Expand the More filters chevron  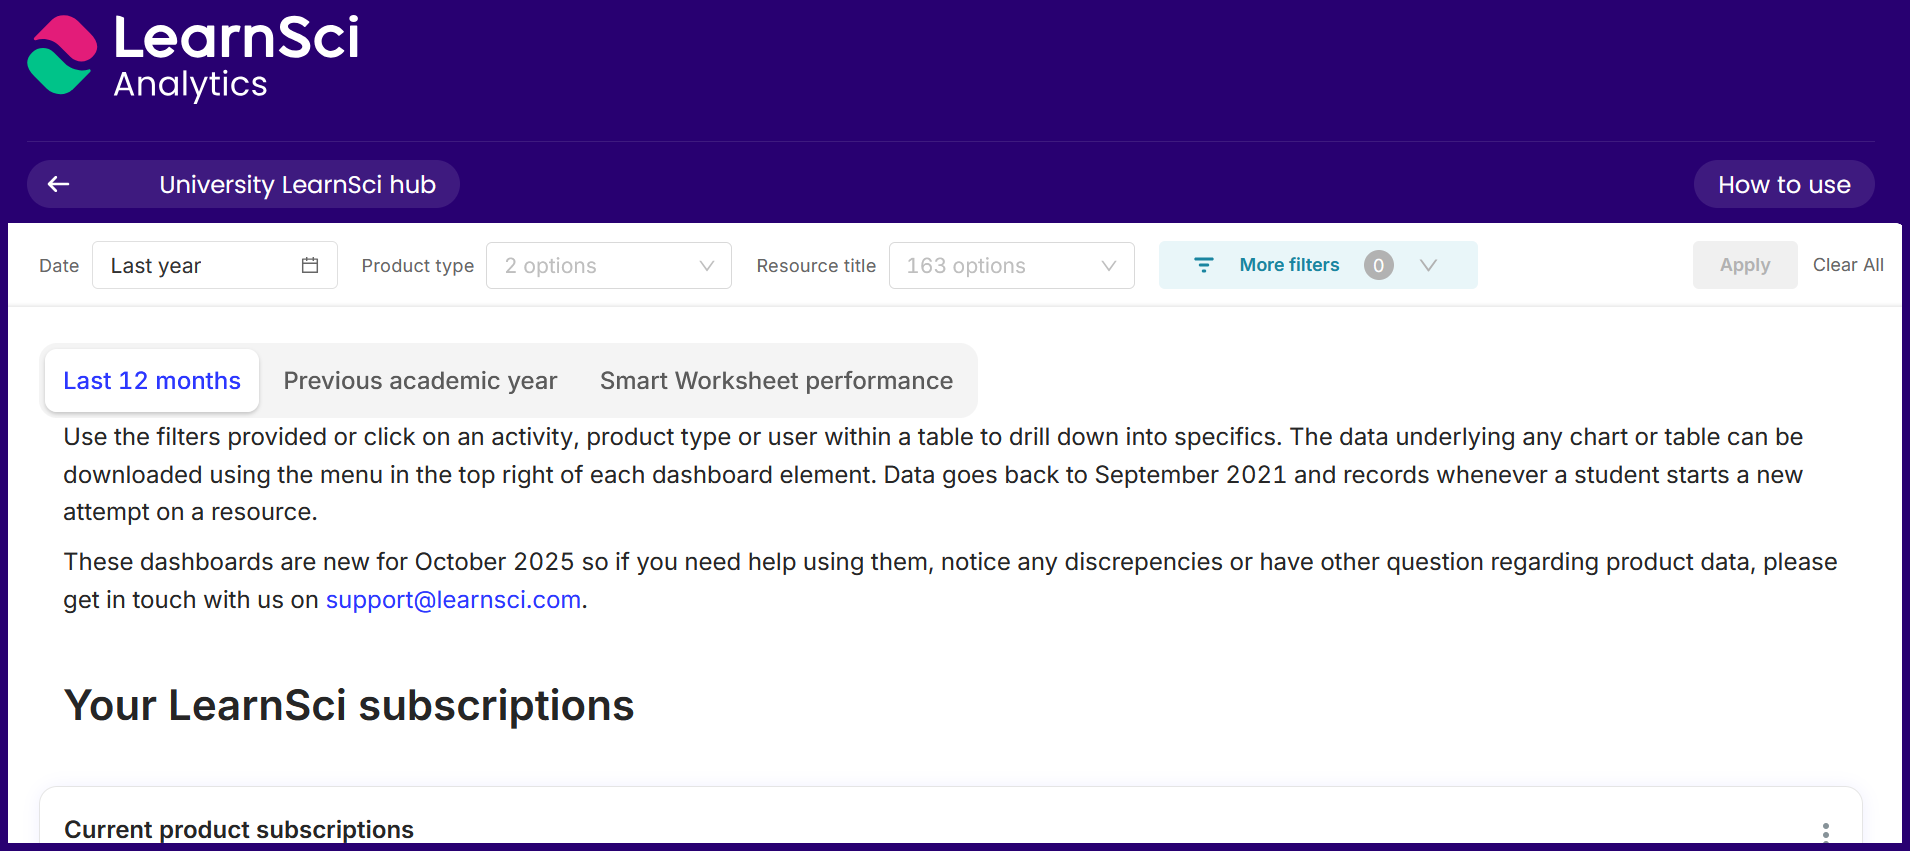1428,265
